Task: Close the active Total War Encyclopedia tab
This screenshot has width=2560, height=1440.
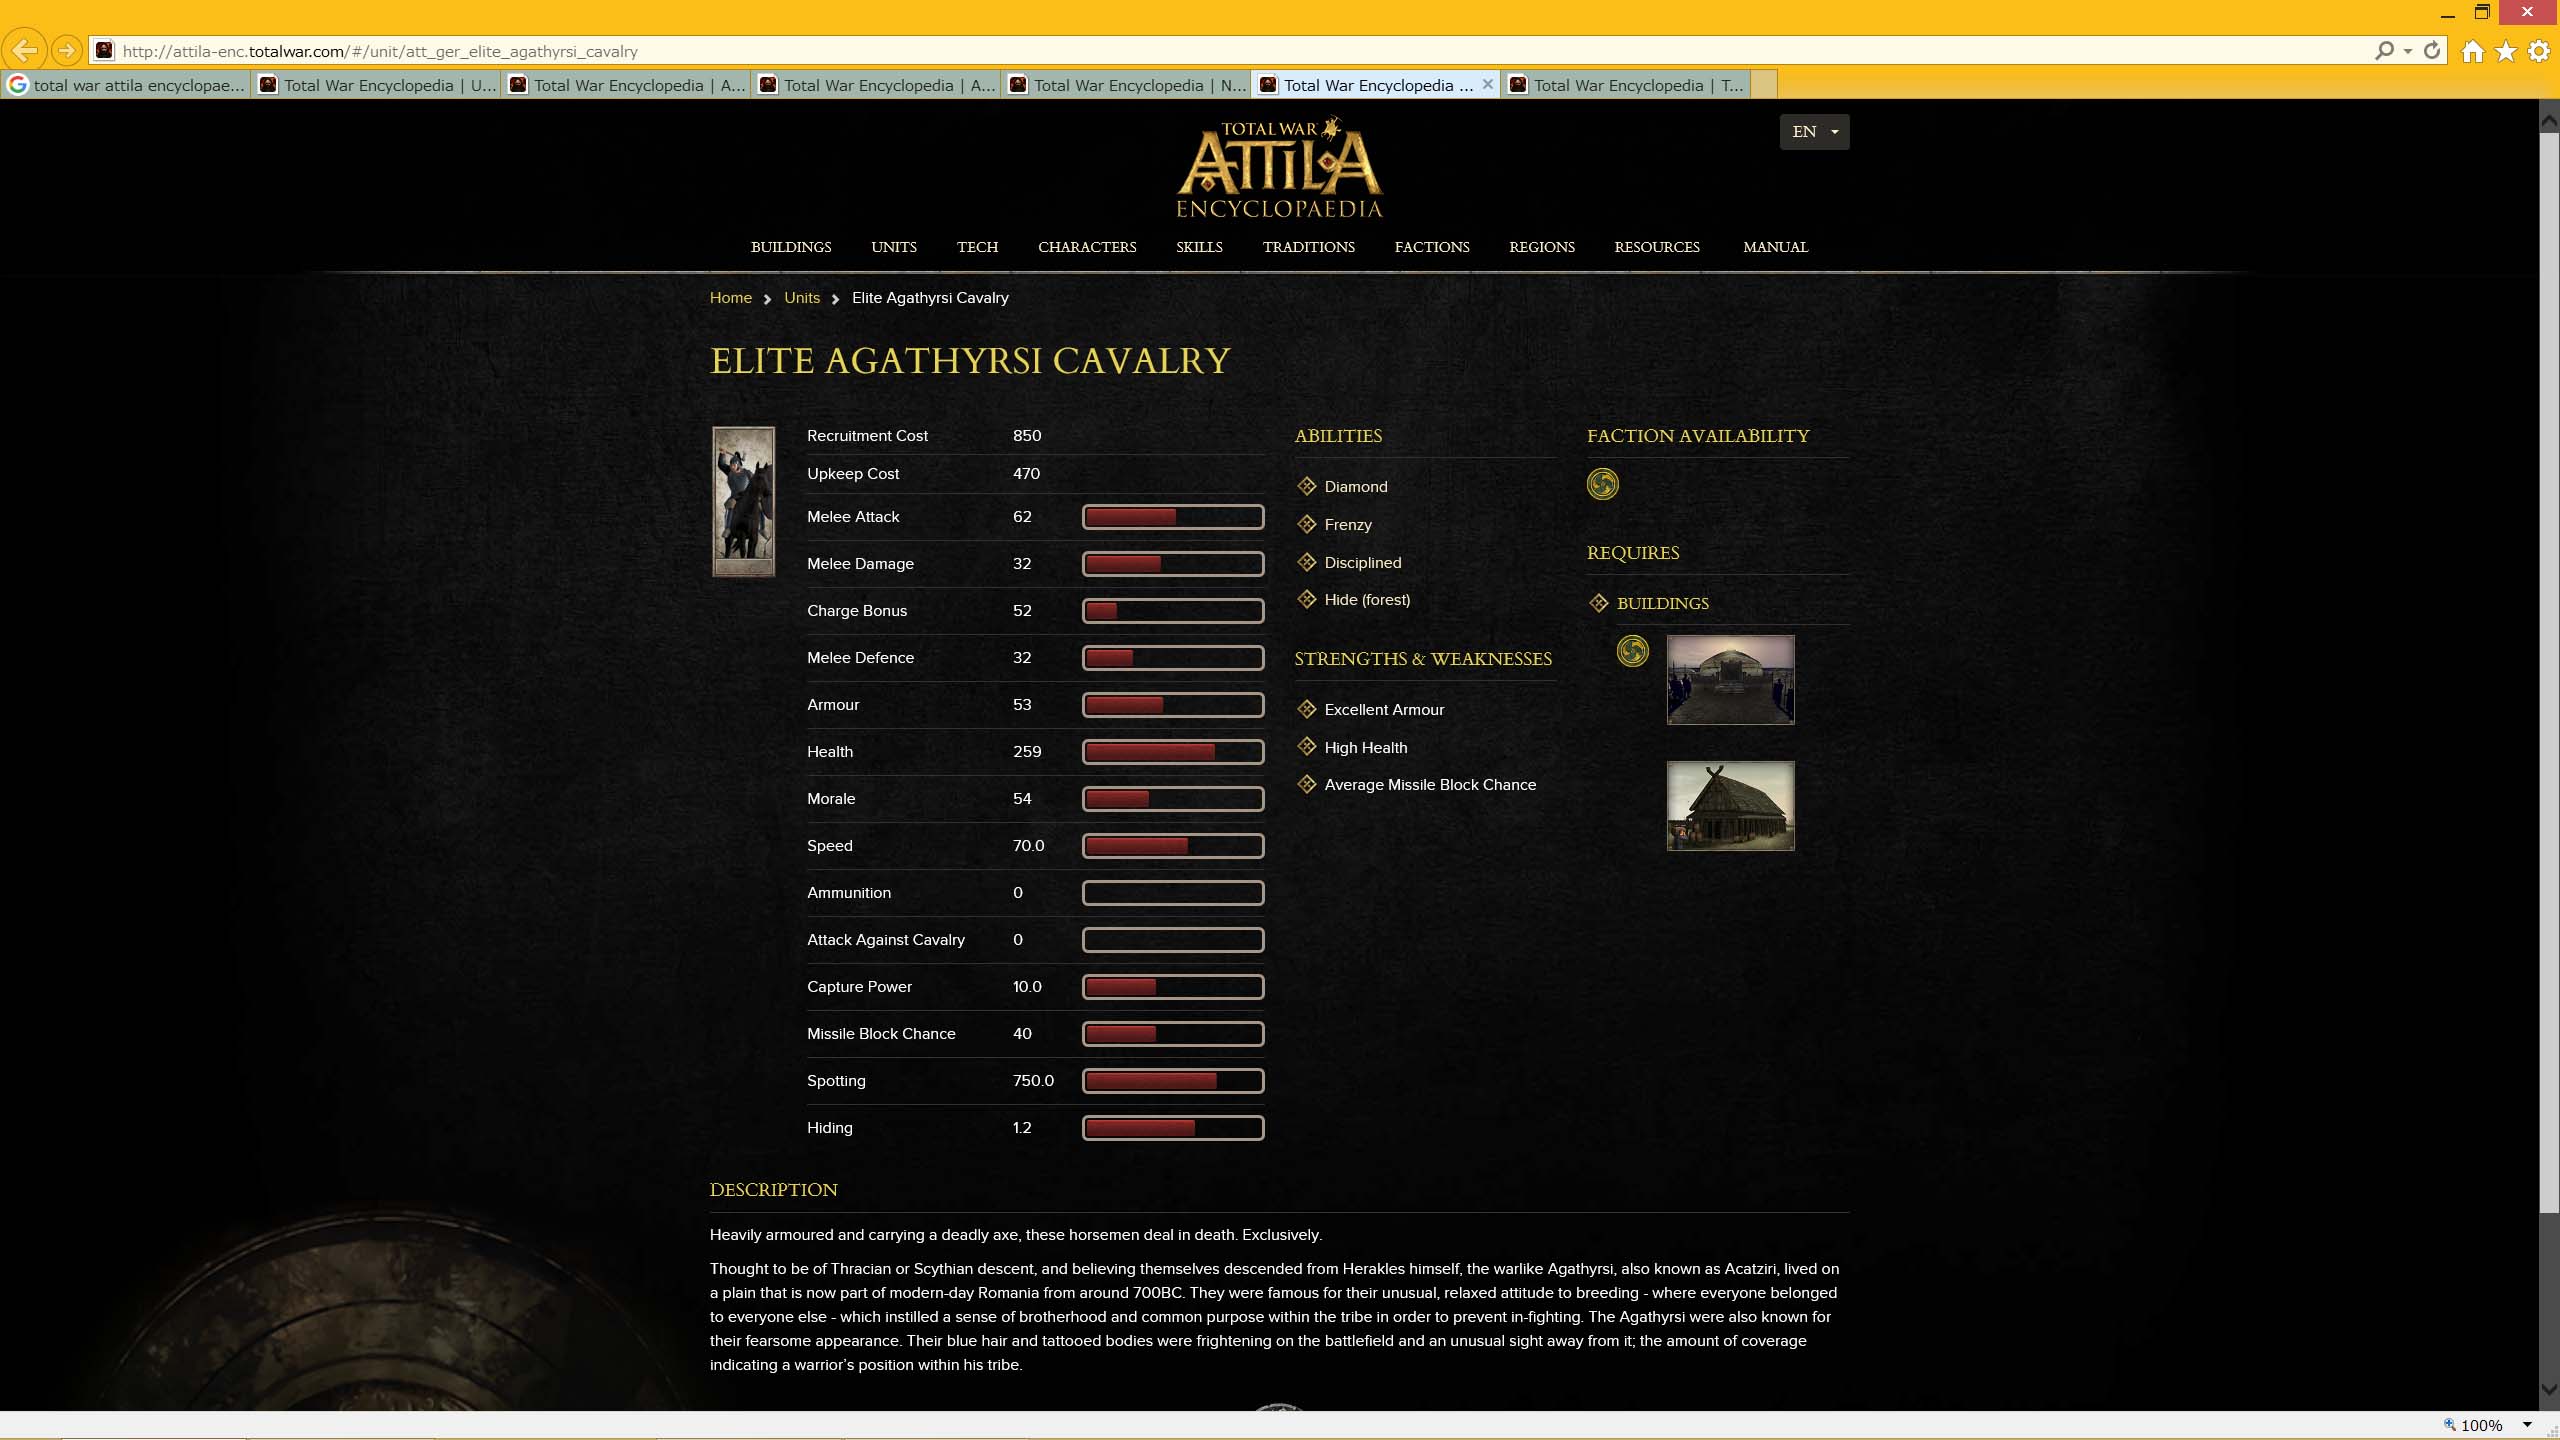Action: (x=1488, y=84)
